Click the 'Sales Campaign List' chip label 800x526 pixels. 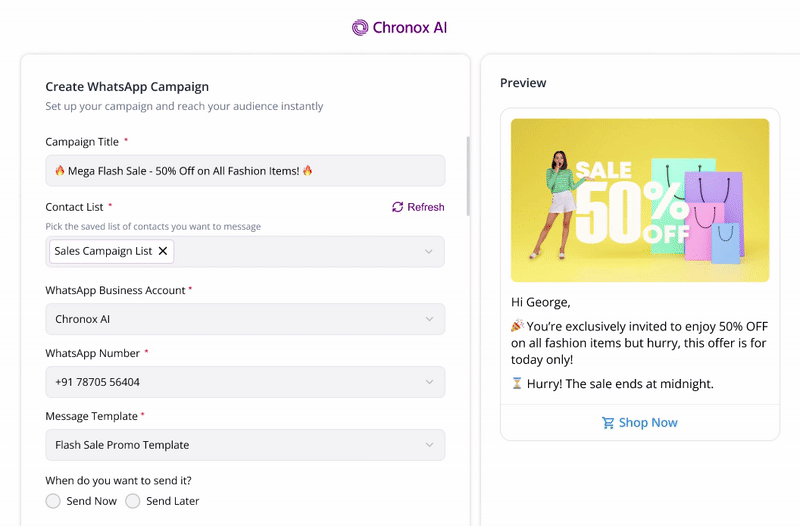coord(103,251)
